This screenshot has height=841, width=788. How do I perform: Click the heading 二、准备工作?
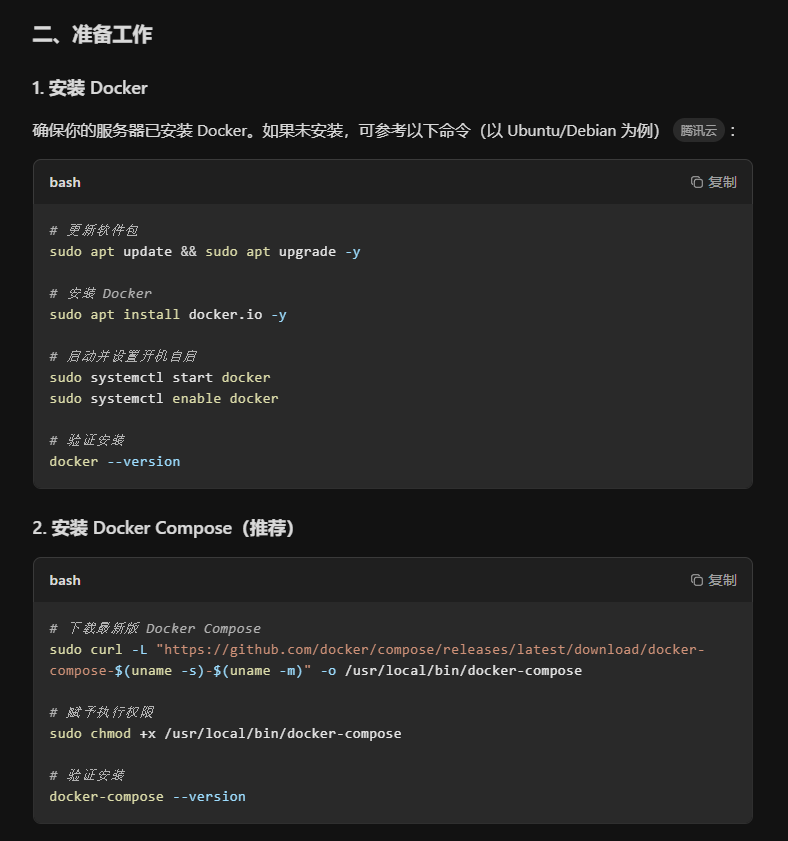tap(92, 35)
